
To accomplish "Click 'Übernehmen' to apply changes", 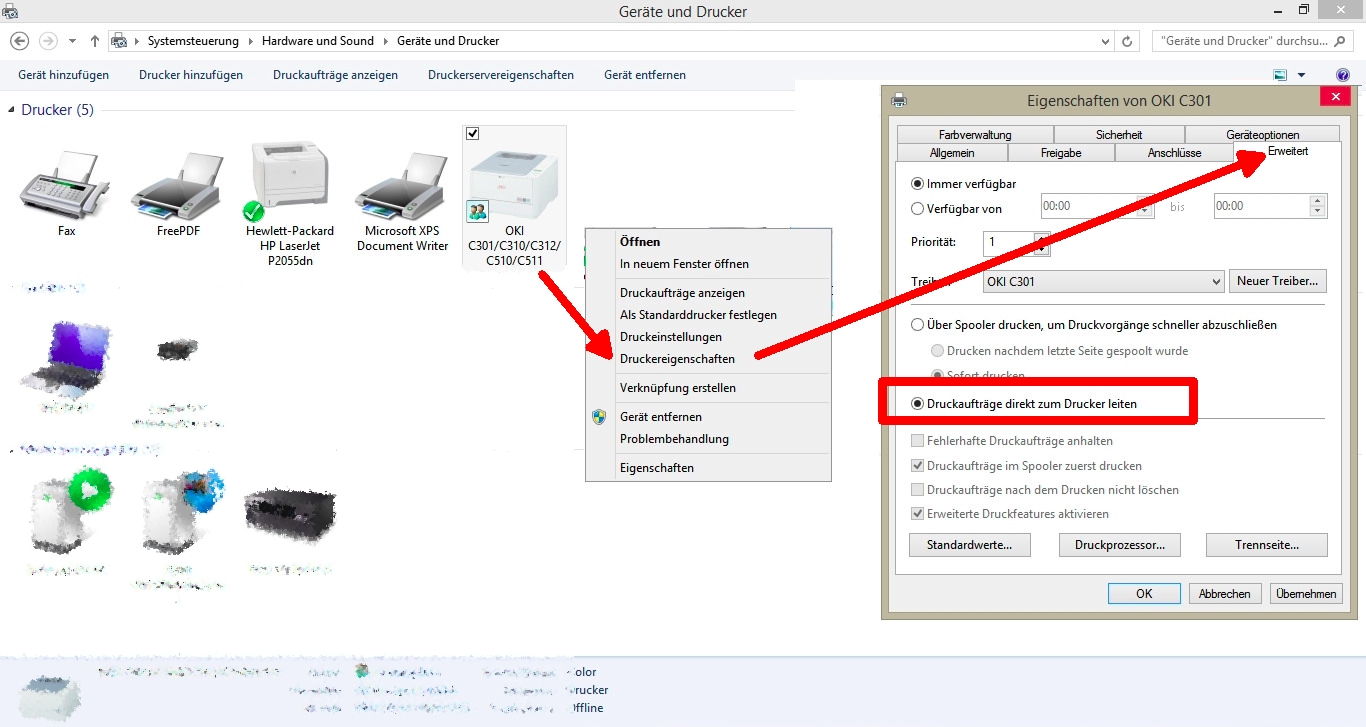I will pos(1305,593).
